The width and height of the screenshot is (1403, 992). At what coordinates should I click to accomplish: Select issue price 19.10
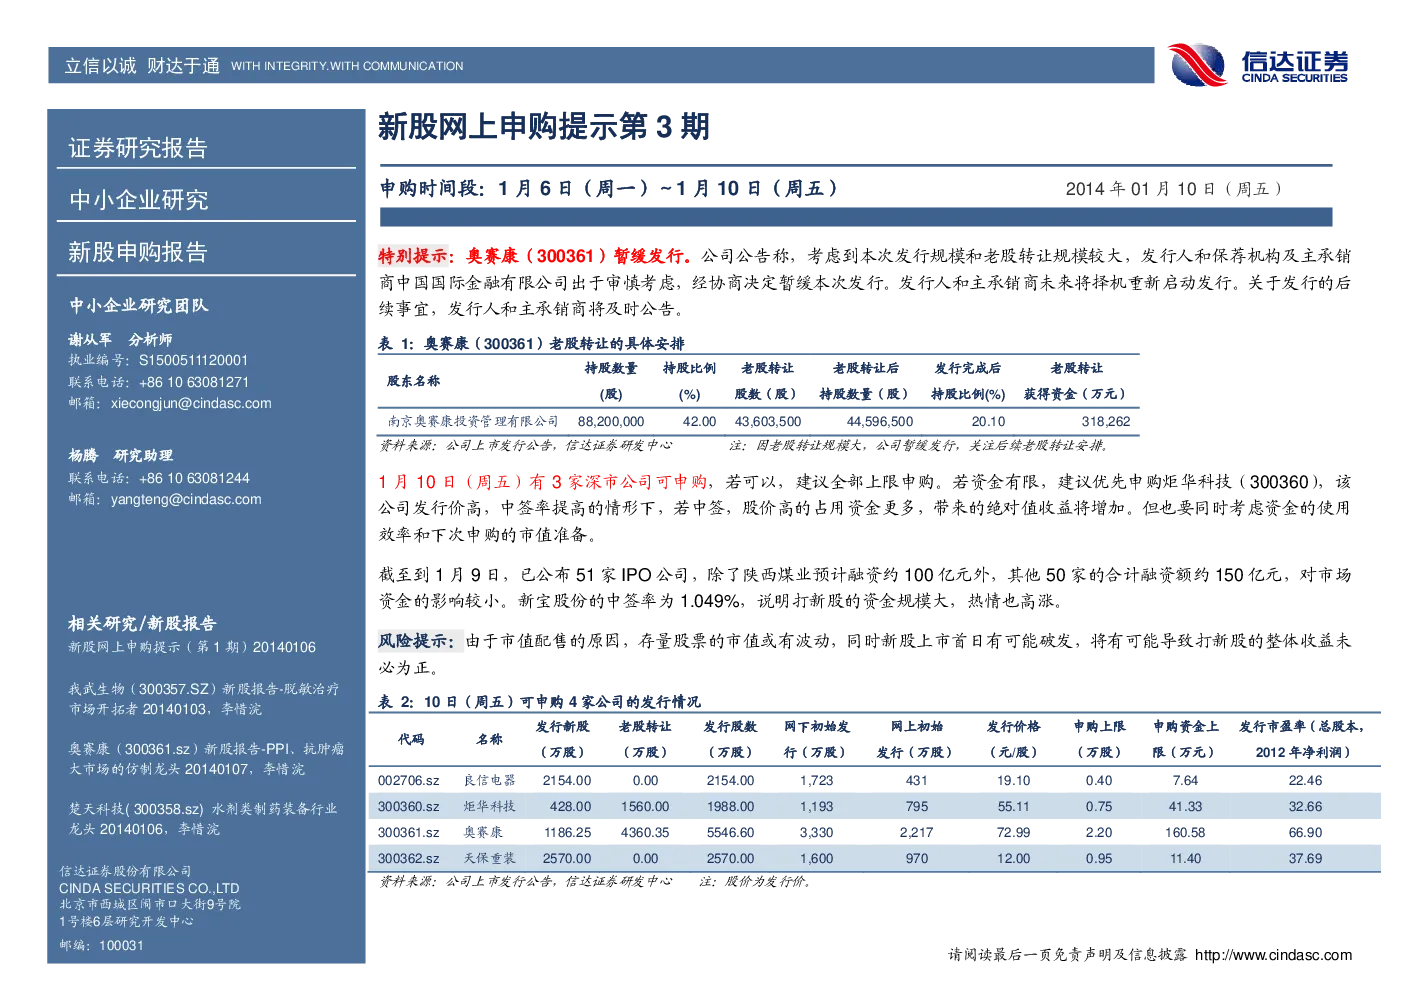(1014, 781)
